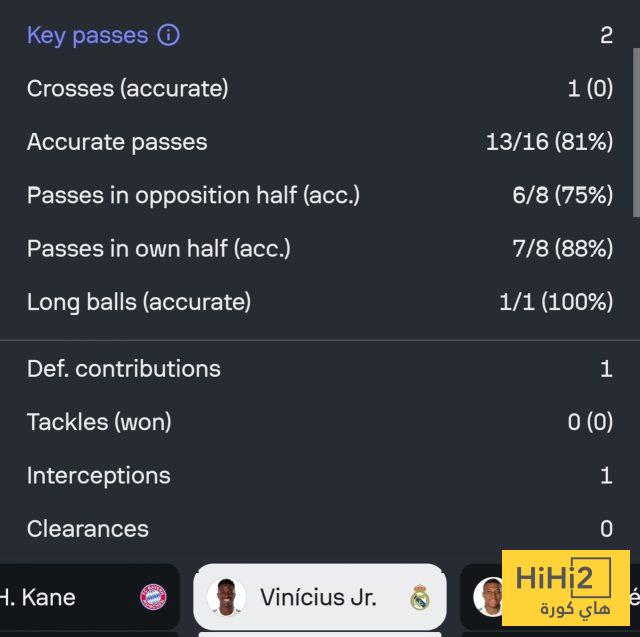The image size is (640, 637).
Task: Click the Tackles (won) stat row
Action: [x=320, y=422]
